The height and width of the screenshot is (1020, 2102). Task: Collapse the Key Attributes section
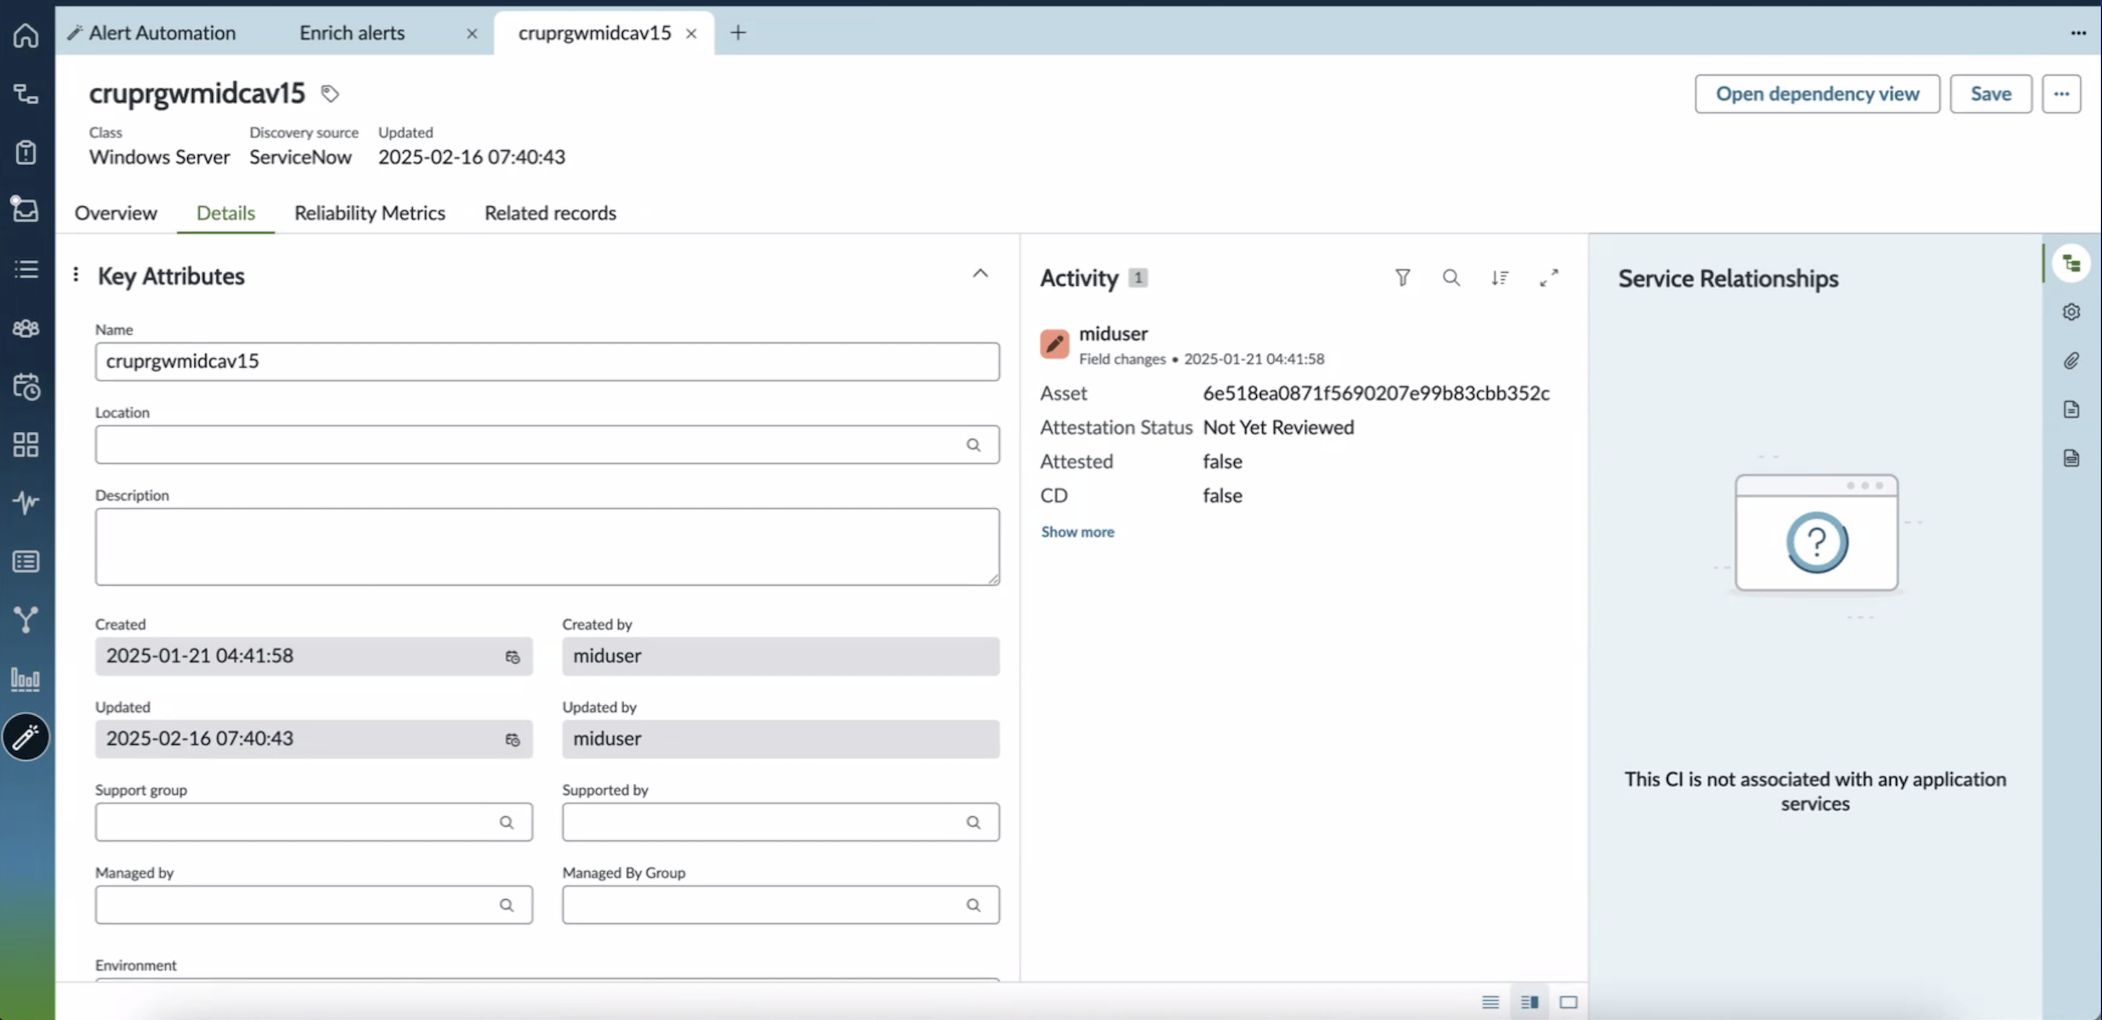click(x=980, y=274)
